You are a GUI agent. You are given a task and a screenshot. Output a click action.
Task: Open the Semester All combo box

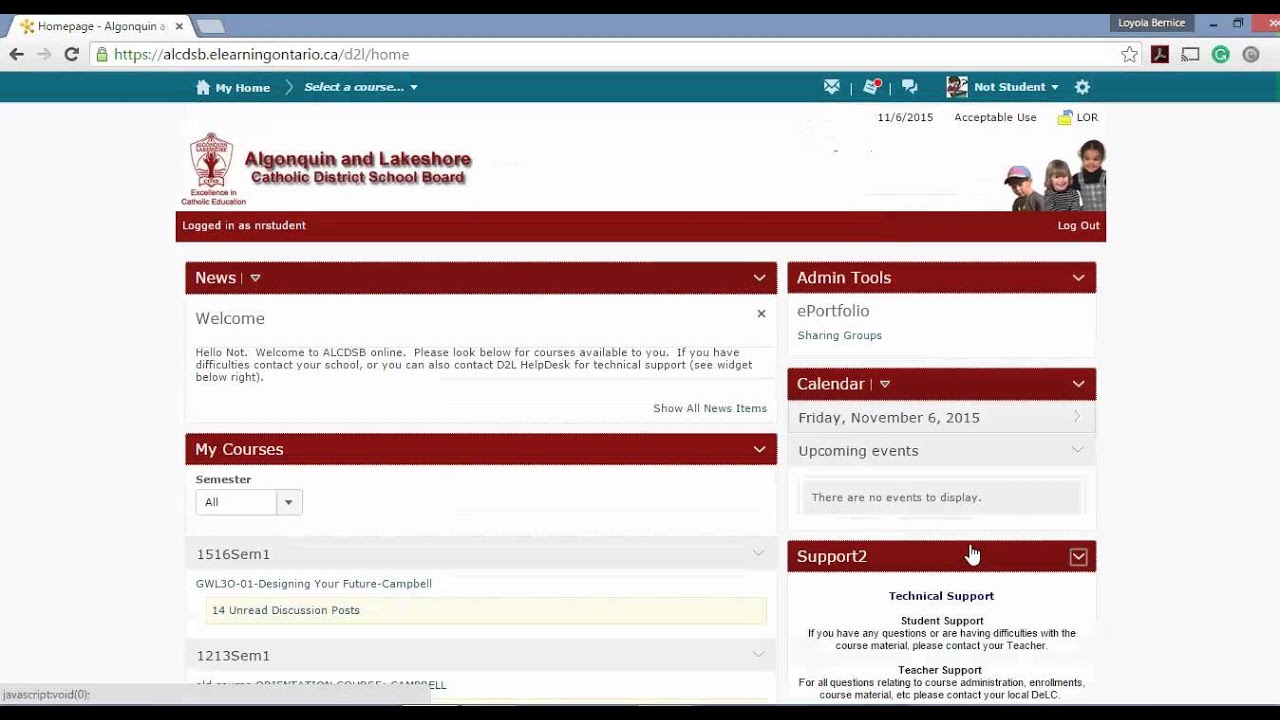tap(249, 502)
